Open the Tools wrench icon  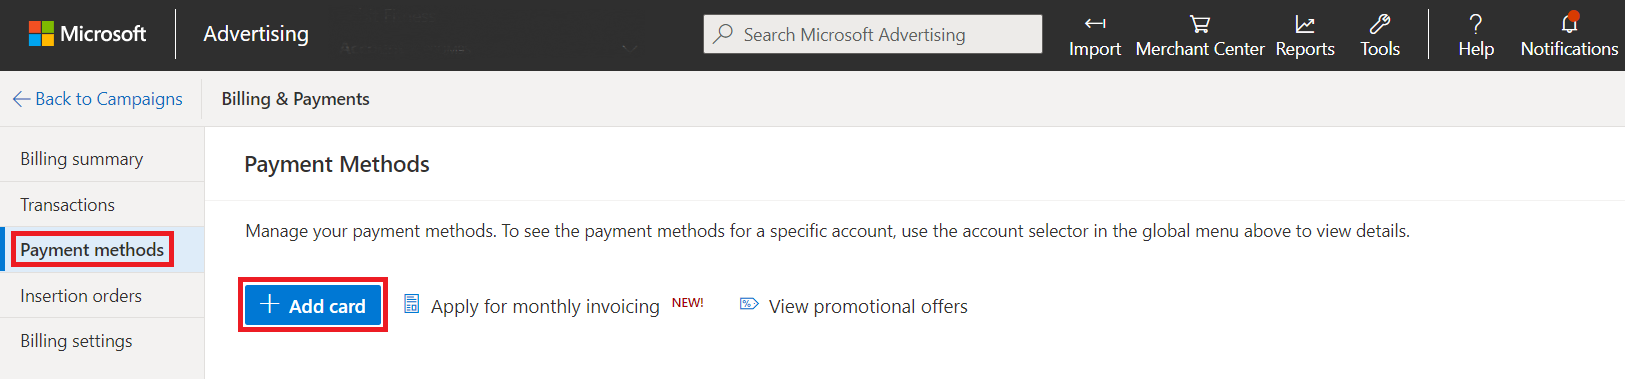(x=1380, y=24)
